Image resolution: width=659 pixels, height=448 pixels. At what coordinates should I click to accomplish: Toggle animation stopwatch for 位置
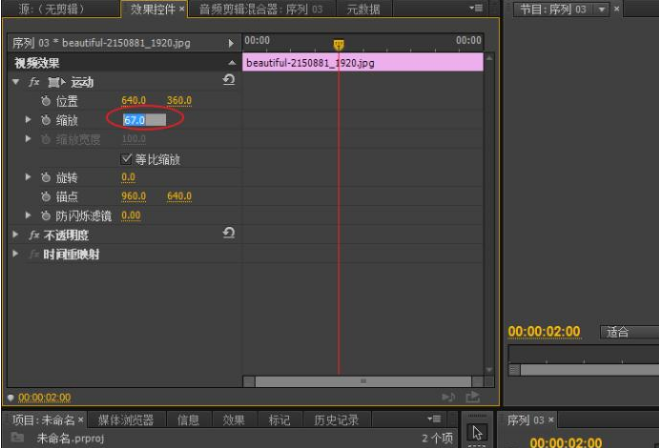click(46, 101)
